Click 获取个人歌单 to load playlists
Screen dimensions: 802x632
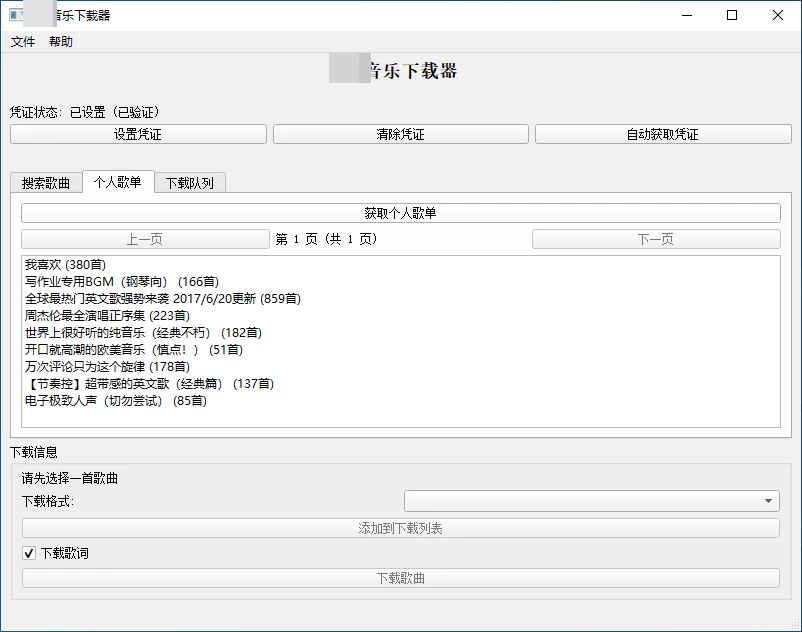400,213
